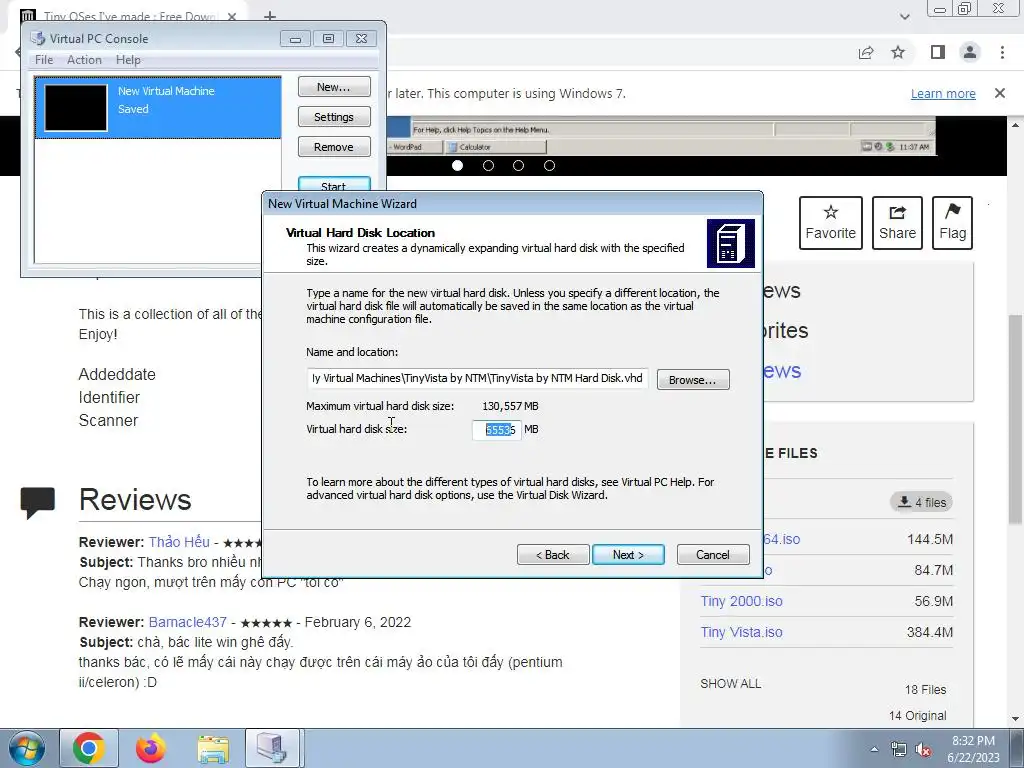
Task: Click Remove in Virtual PC Console
Action: [334, 147]
